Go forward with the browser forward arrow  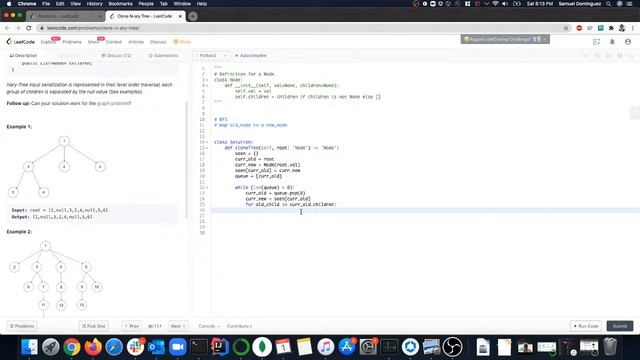click(x=18, y=28)
